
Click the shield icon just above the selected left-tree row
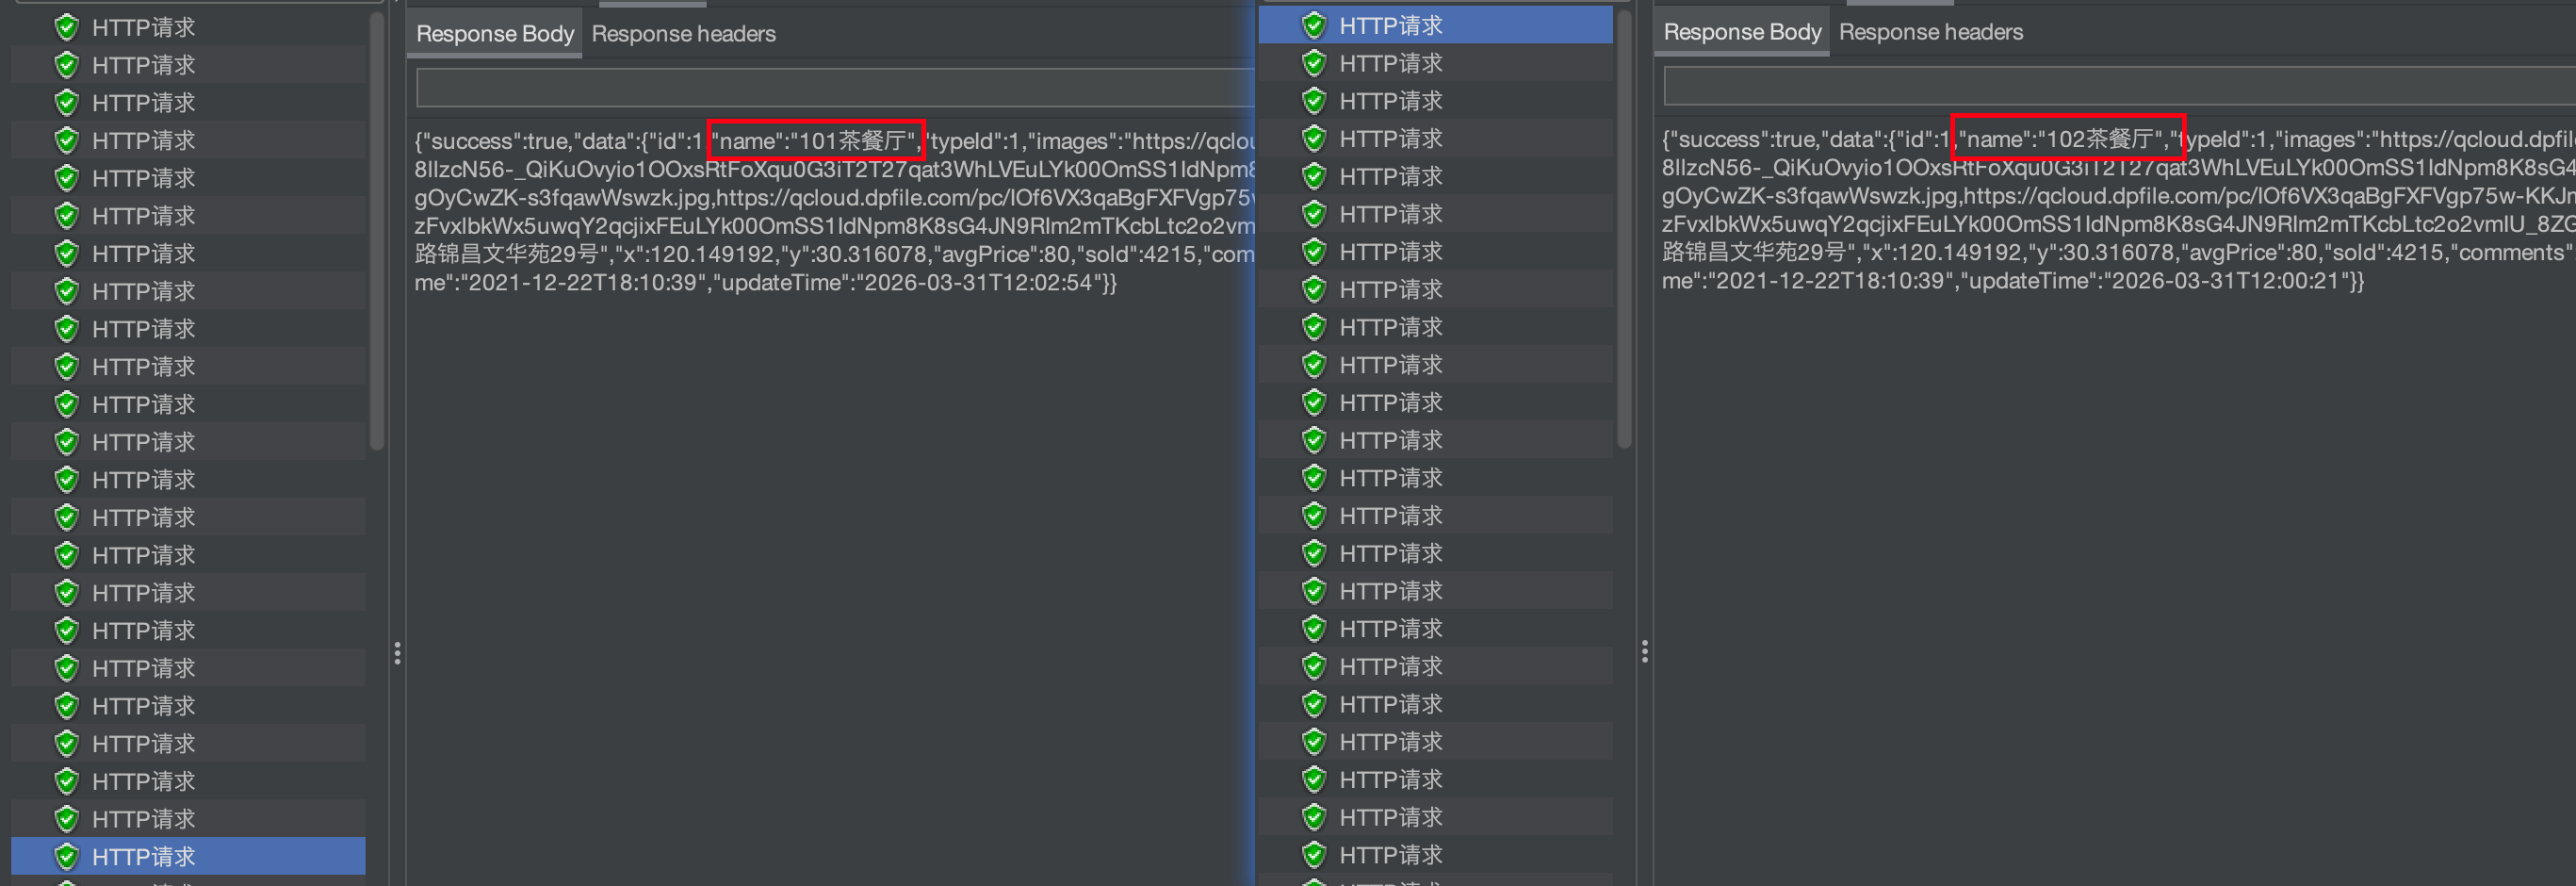(66, 819)
